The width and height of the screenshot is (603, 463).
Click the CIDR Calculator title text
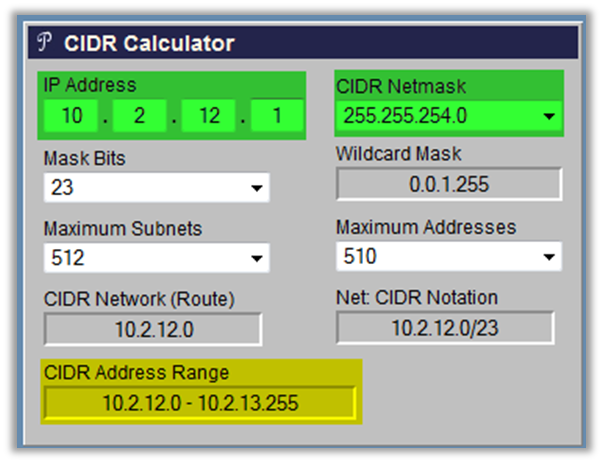click(x=149, y=43)
